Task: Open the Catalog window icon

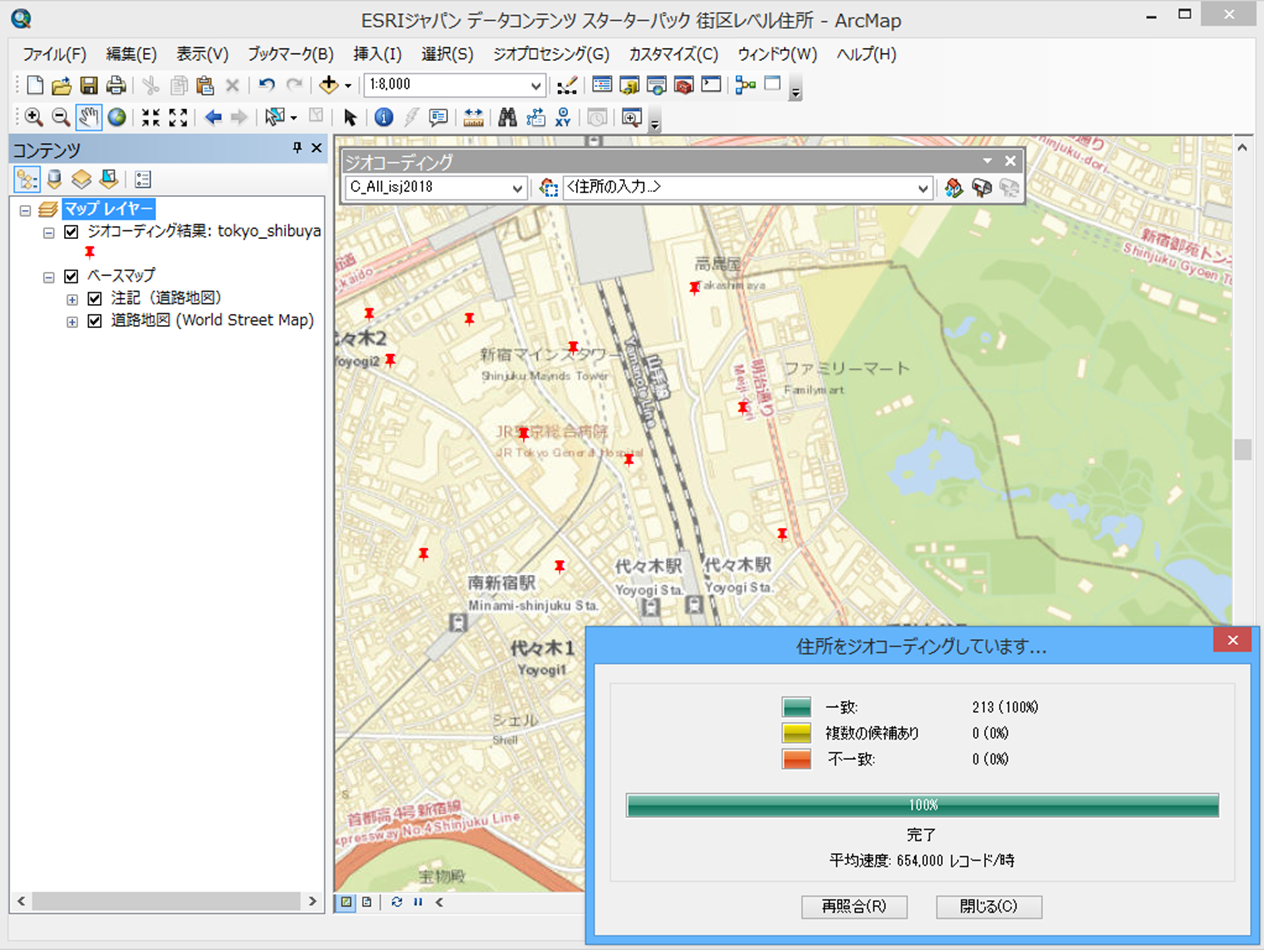Action: click(x=629, y=85)
